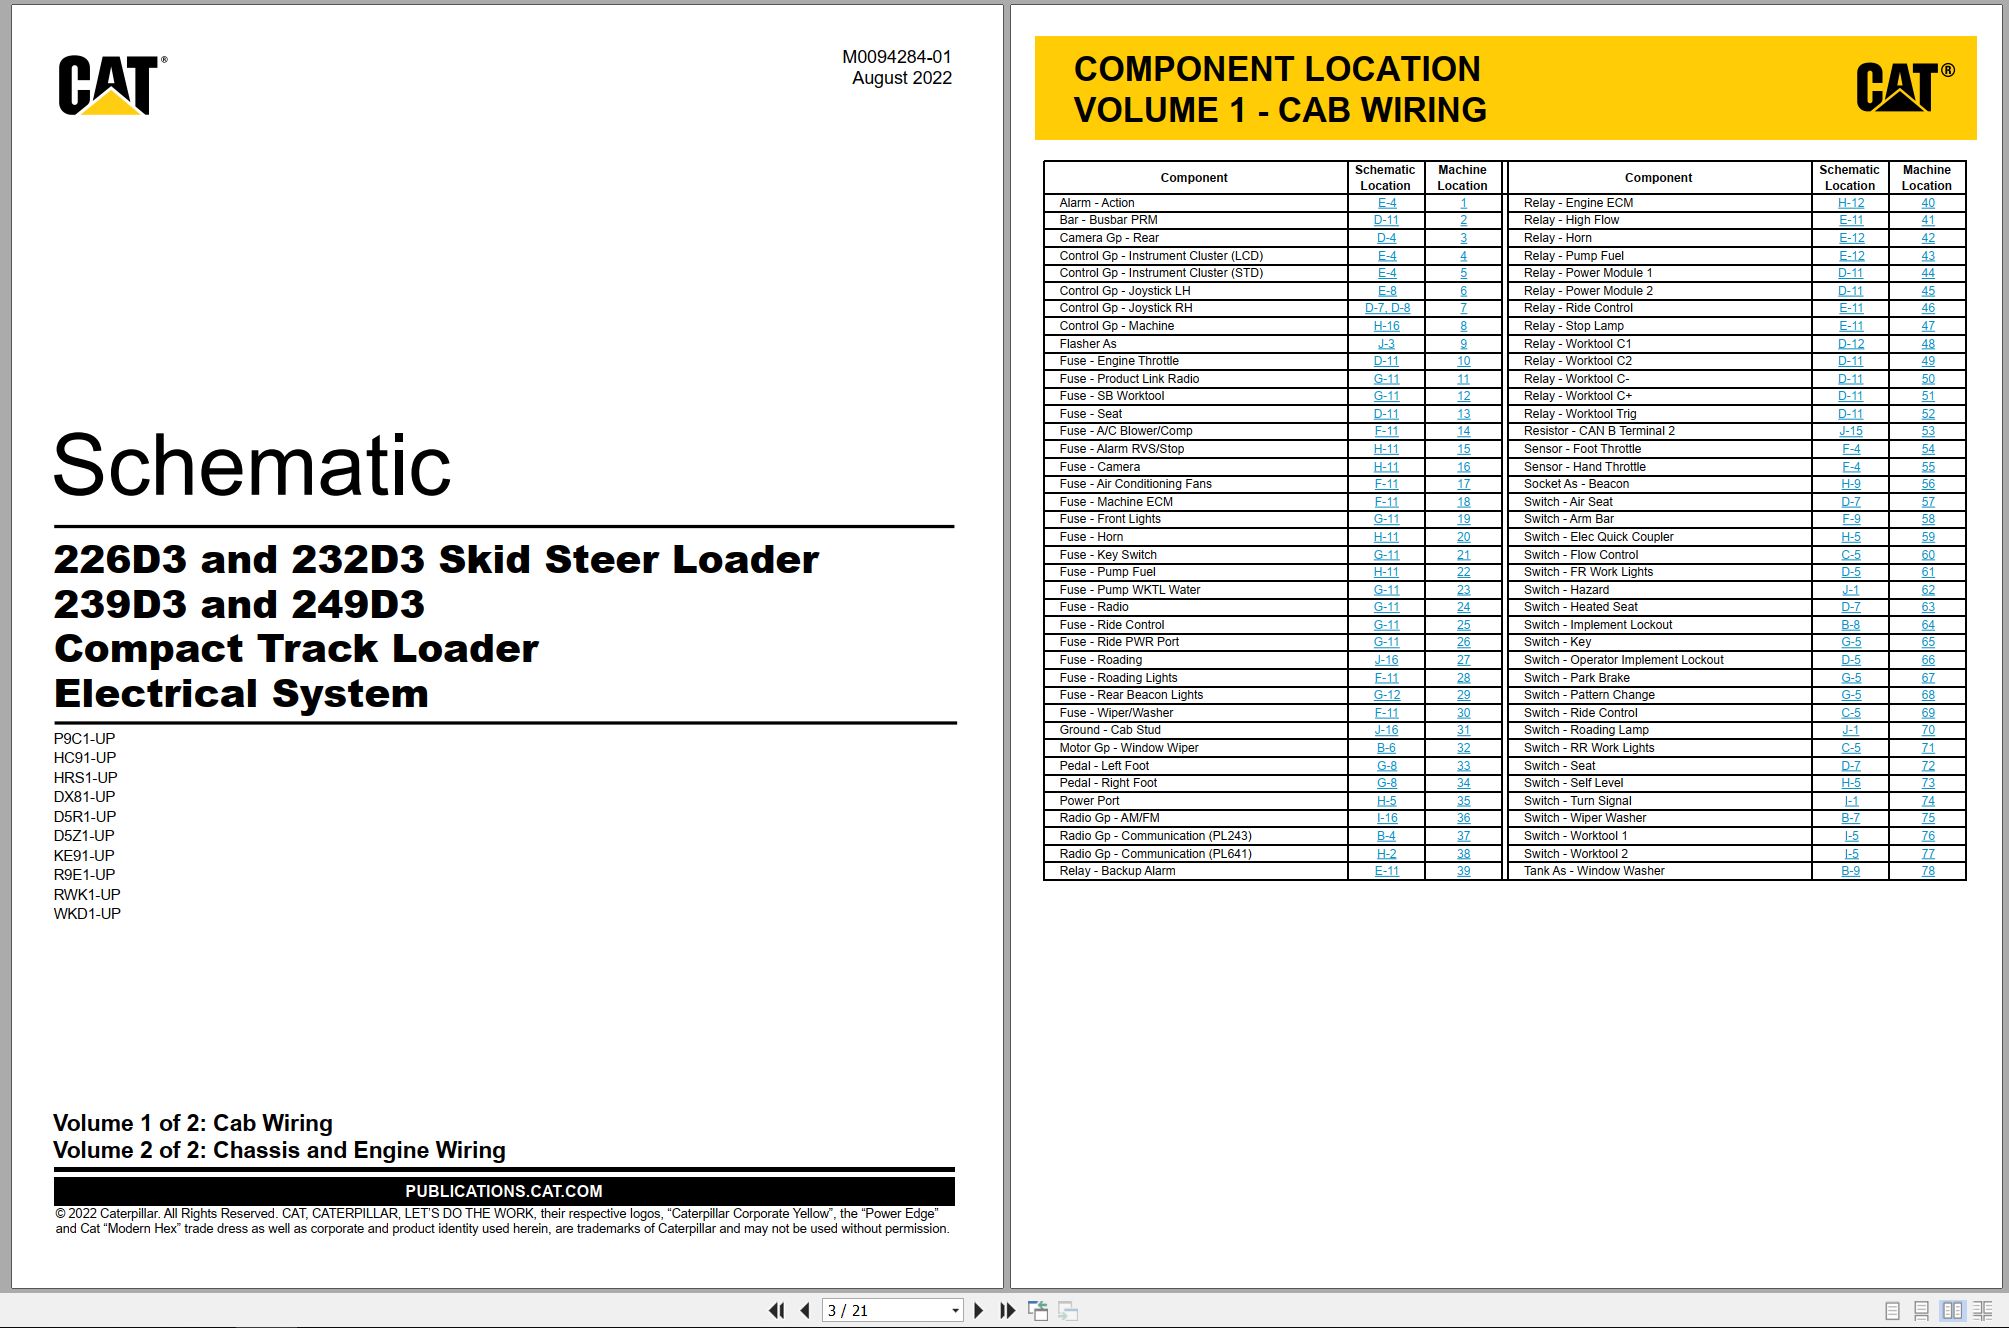Click the previous view navigation icon
The height and width of the screenshot is (1328, 2009).
point(1038,1310)
